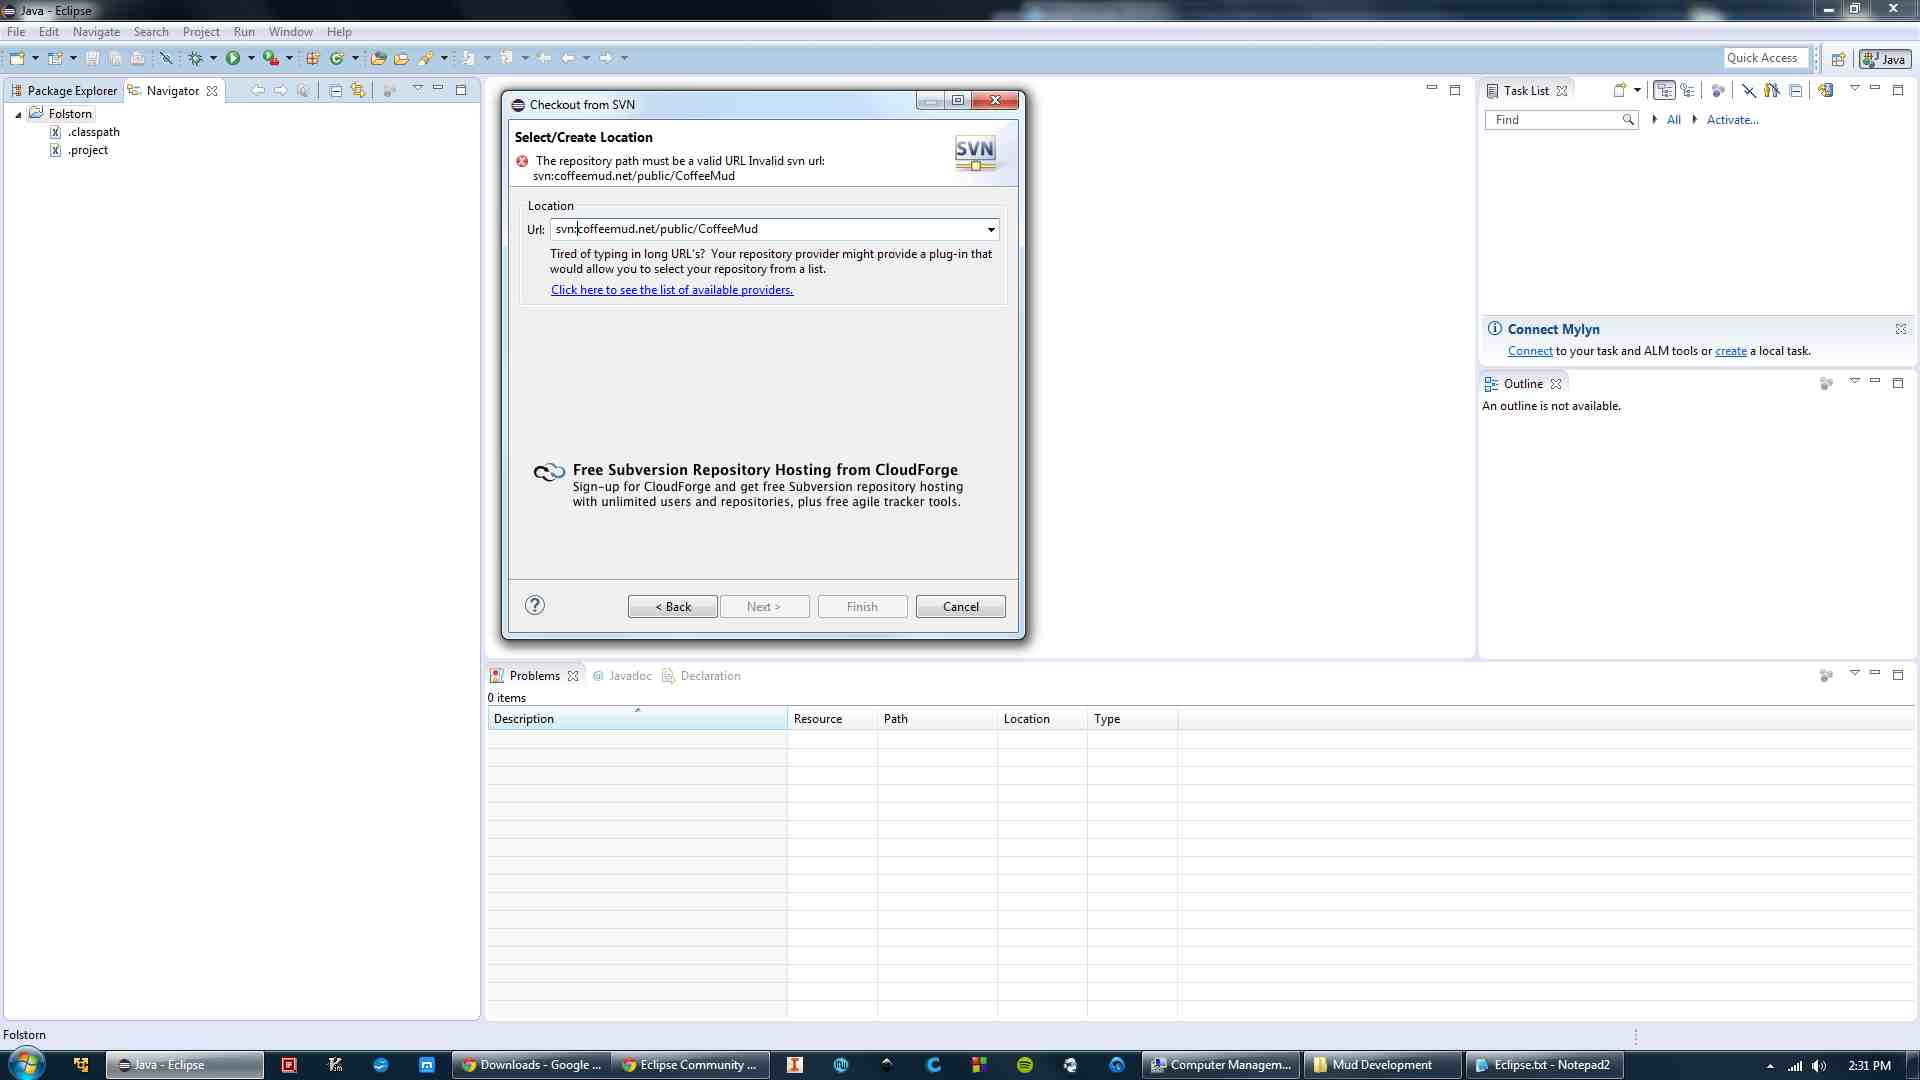Image resolution: width=1920 pixels, height=1080 pixels.
Task: Open Eclipse Community Chrome taskbar item
Action: [x=691, y=1065]
